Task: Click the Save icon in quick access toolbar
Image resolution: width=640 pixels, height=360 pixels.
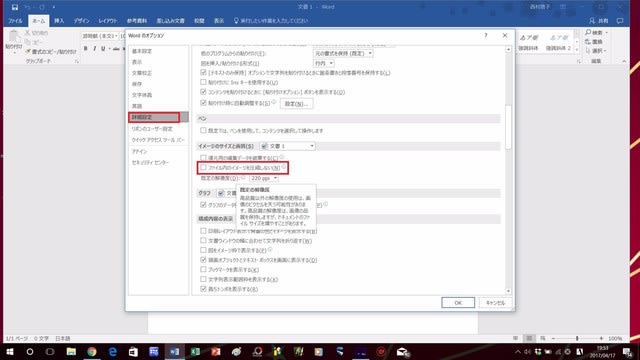Action: (15, 7)
